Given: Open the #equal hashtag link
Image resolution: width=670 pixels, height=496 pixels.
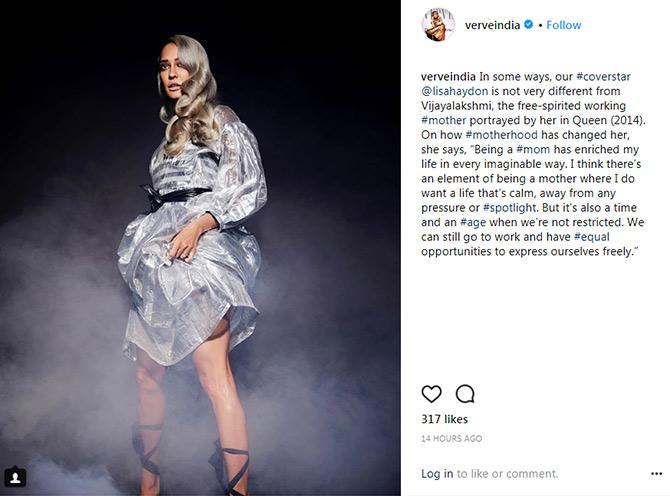Looking at the screenshot, I should (x=591, y=237).
